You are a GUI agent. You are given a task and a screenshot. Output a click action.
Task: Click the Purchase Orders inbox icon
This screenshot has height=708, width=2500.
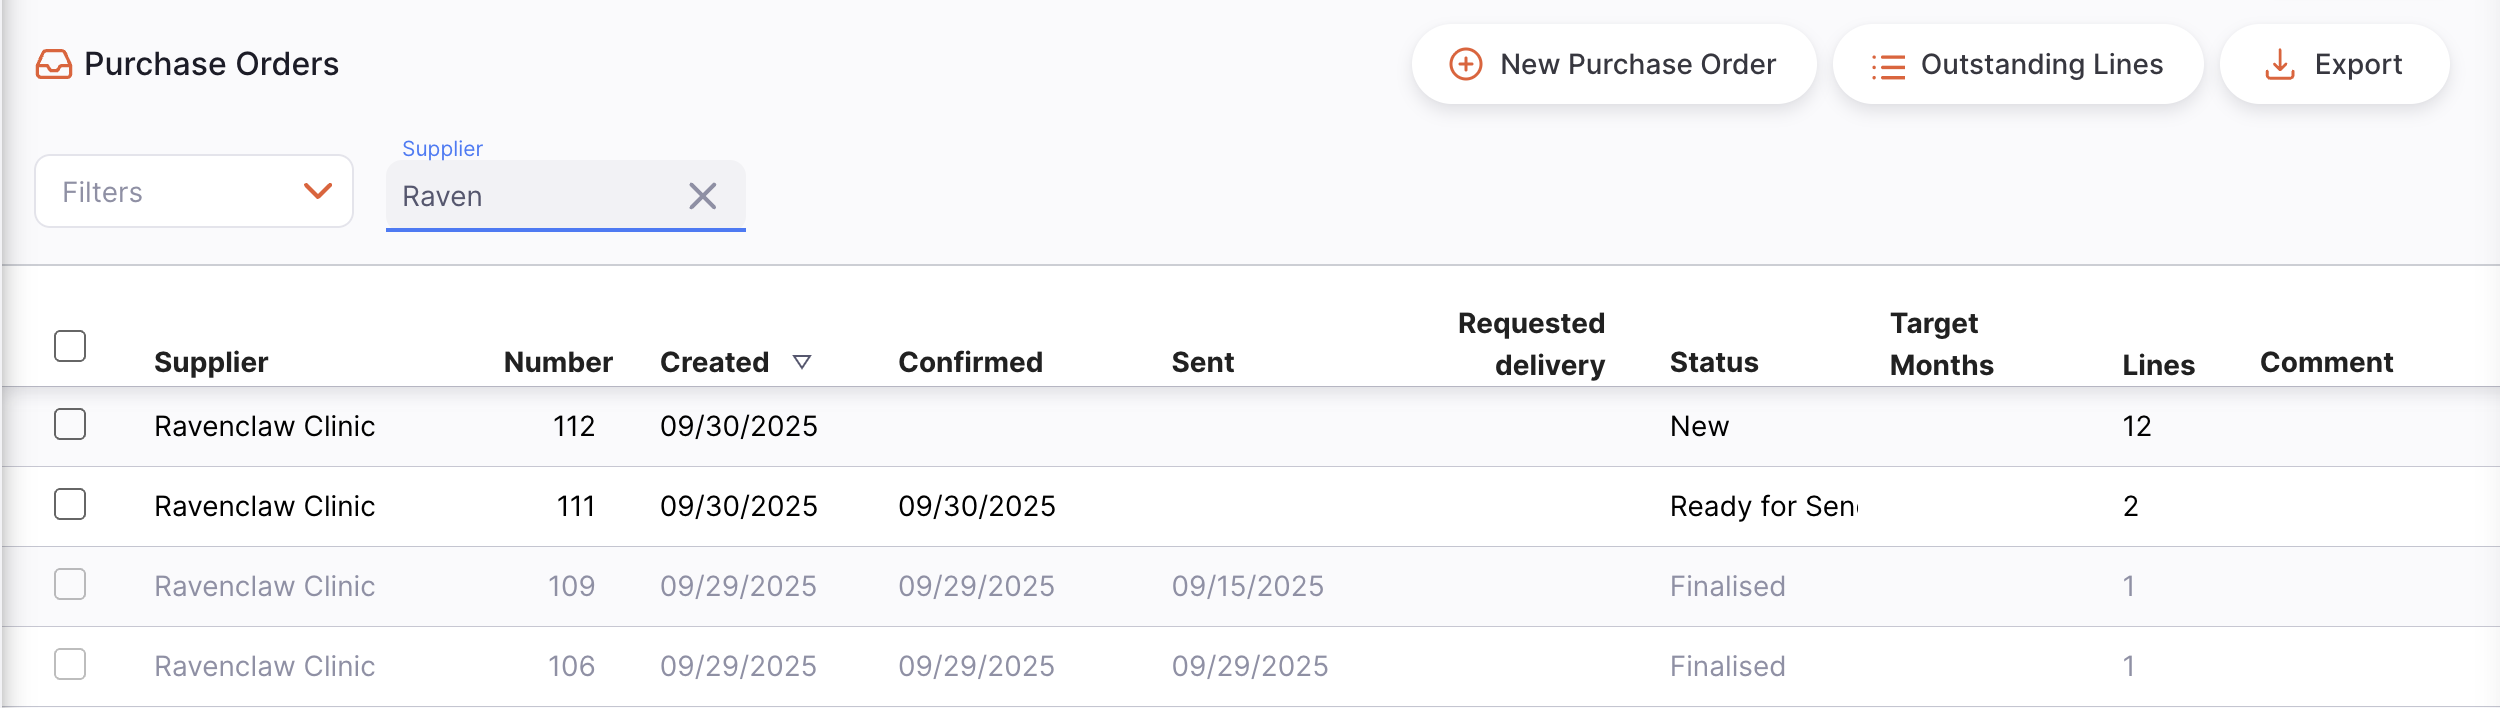[54, 64]
